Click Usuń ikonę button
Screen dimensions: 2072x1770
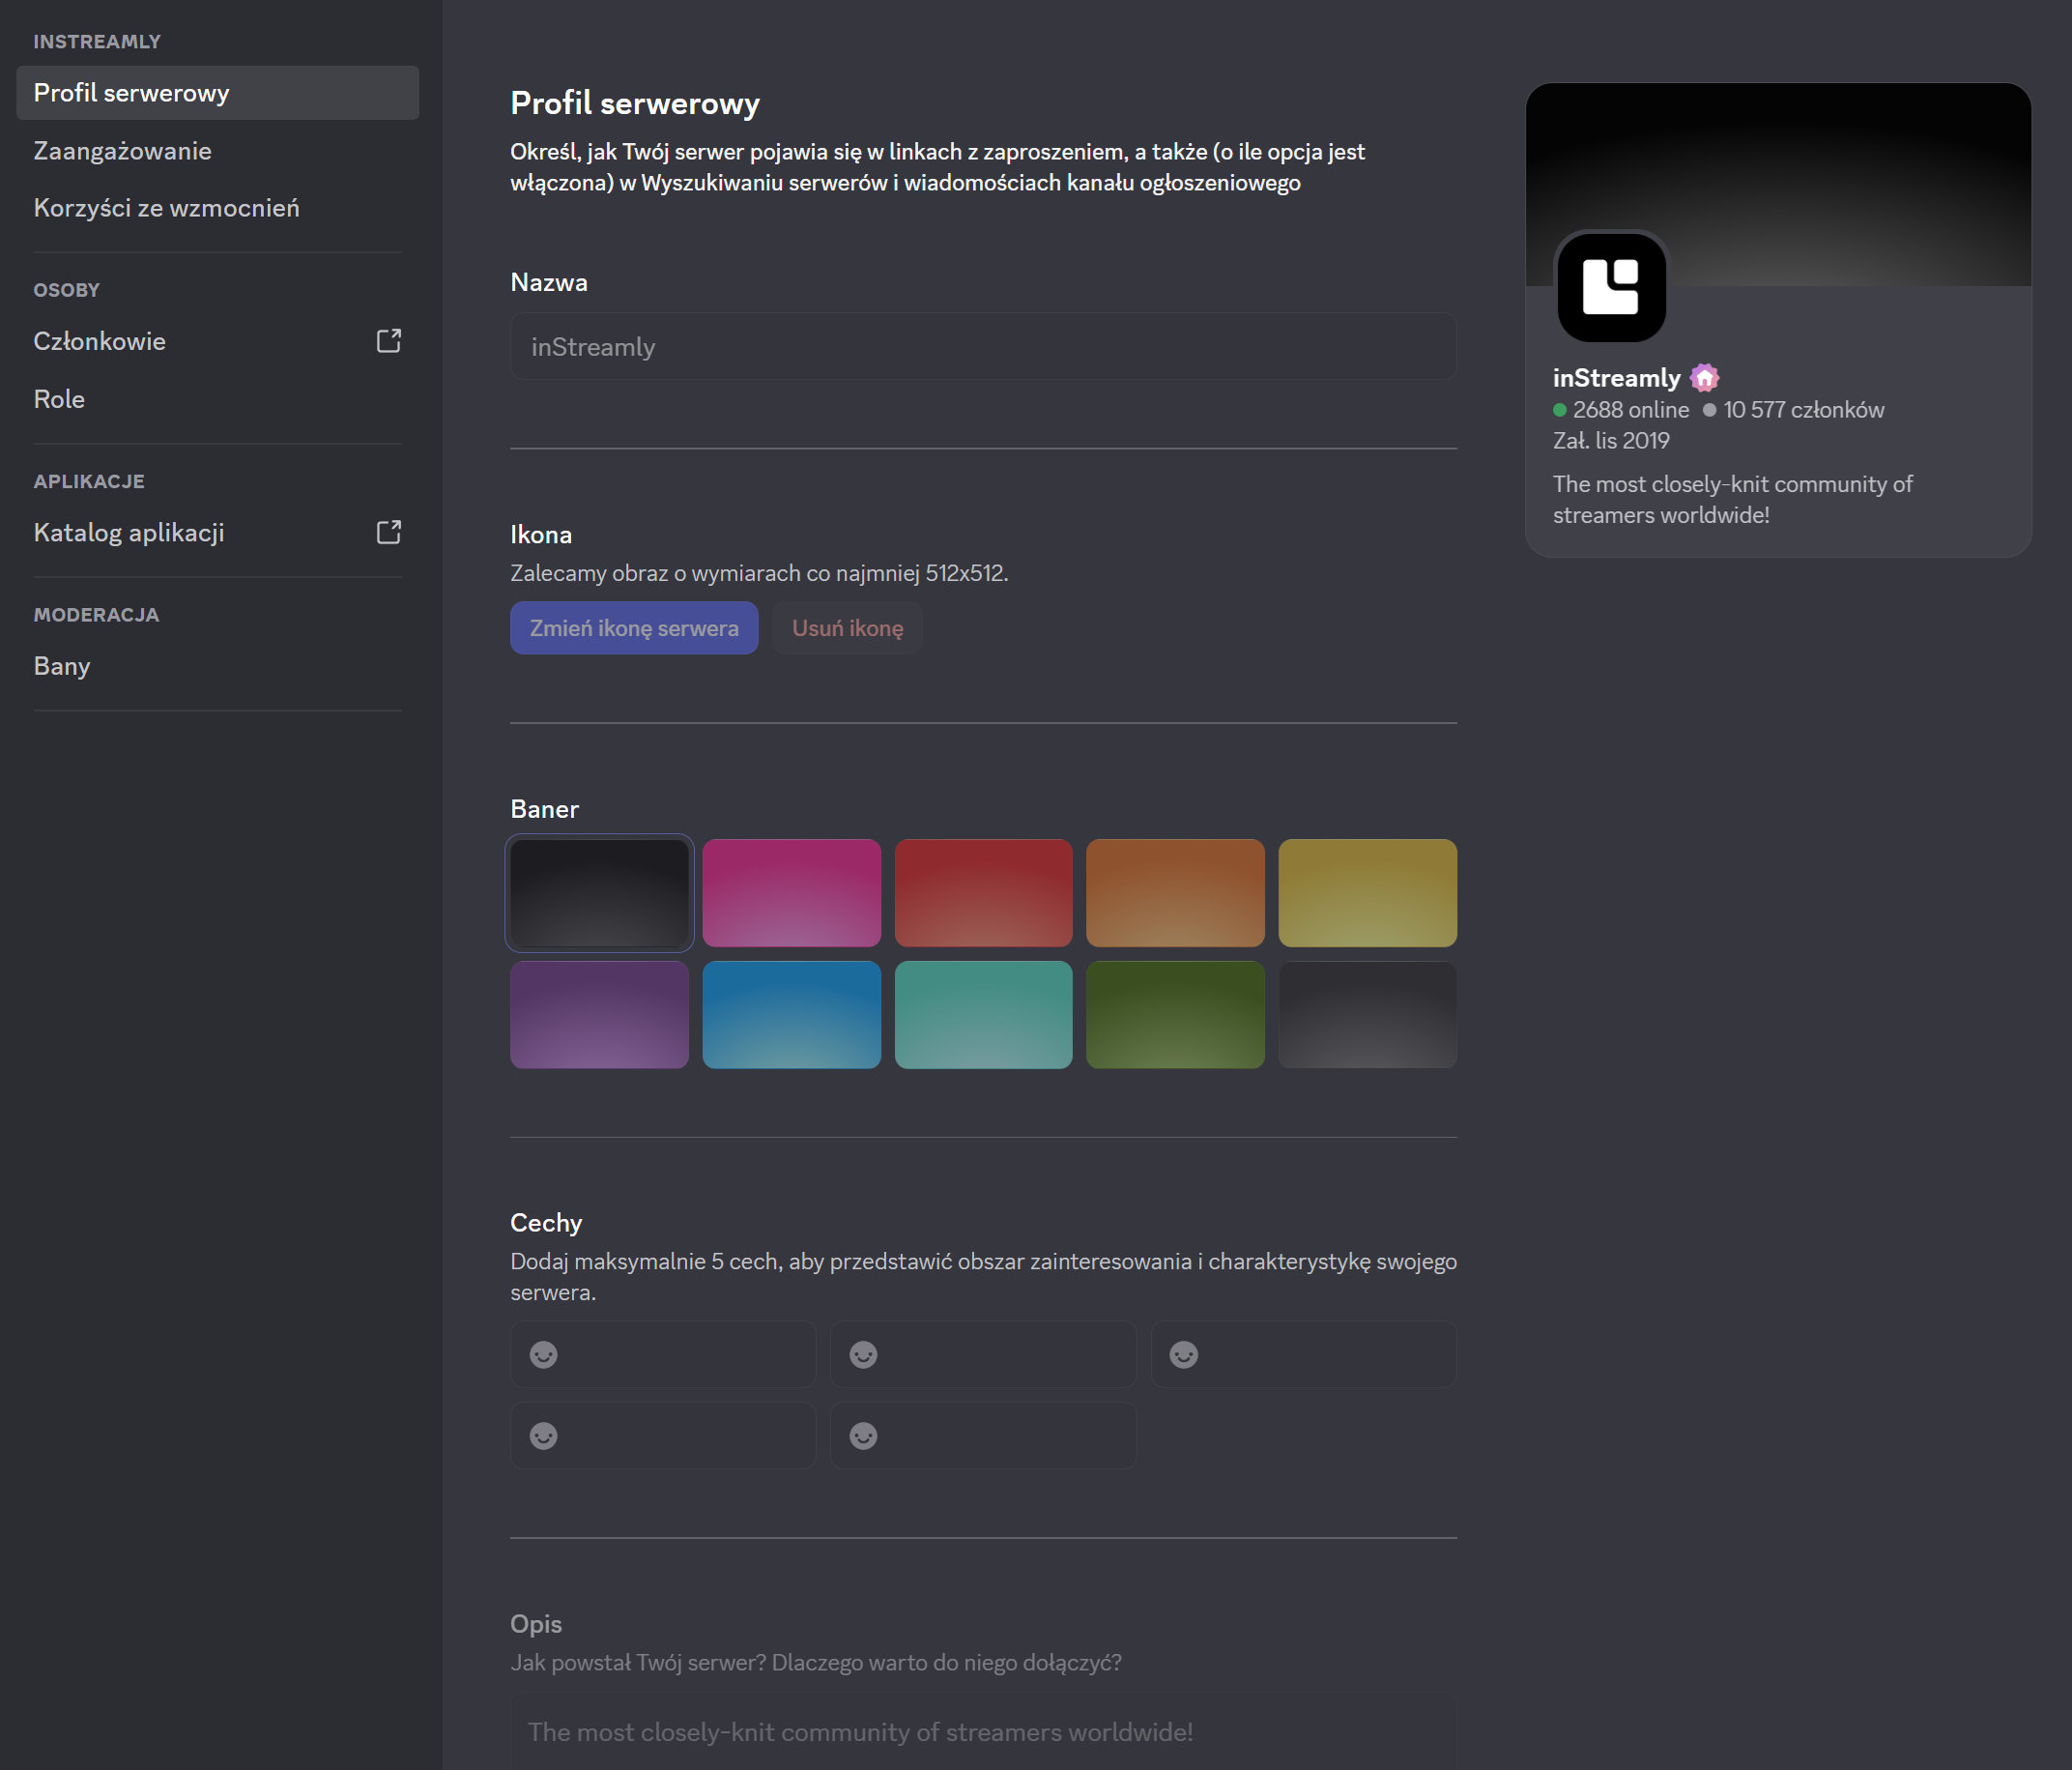847,628
